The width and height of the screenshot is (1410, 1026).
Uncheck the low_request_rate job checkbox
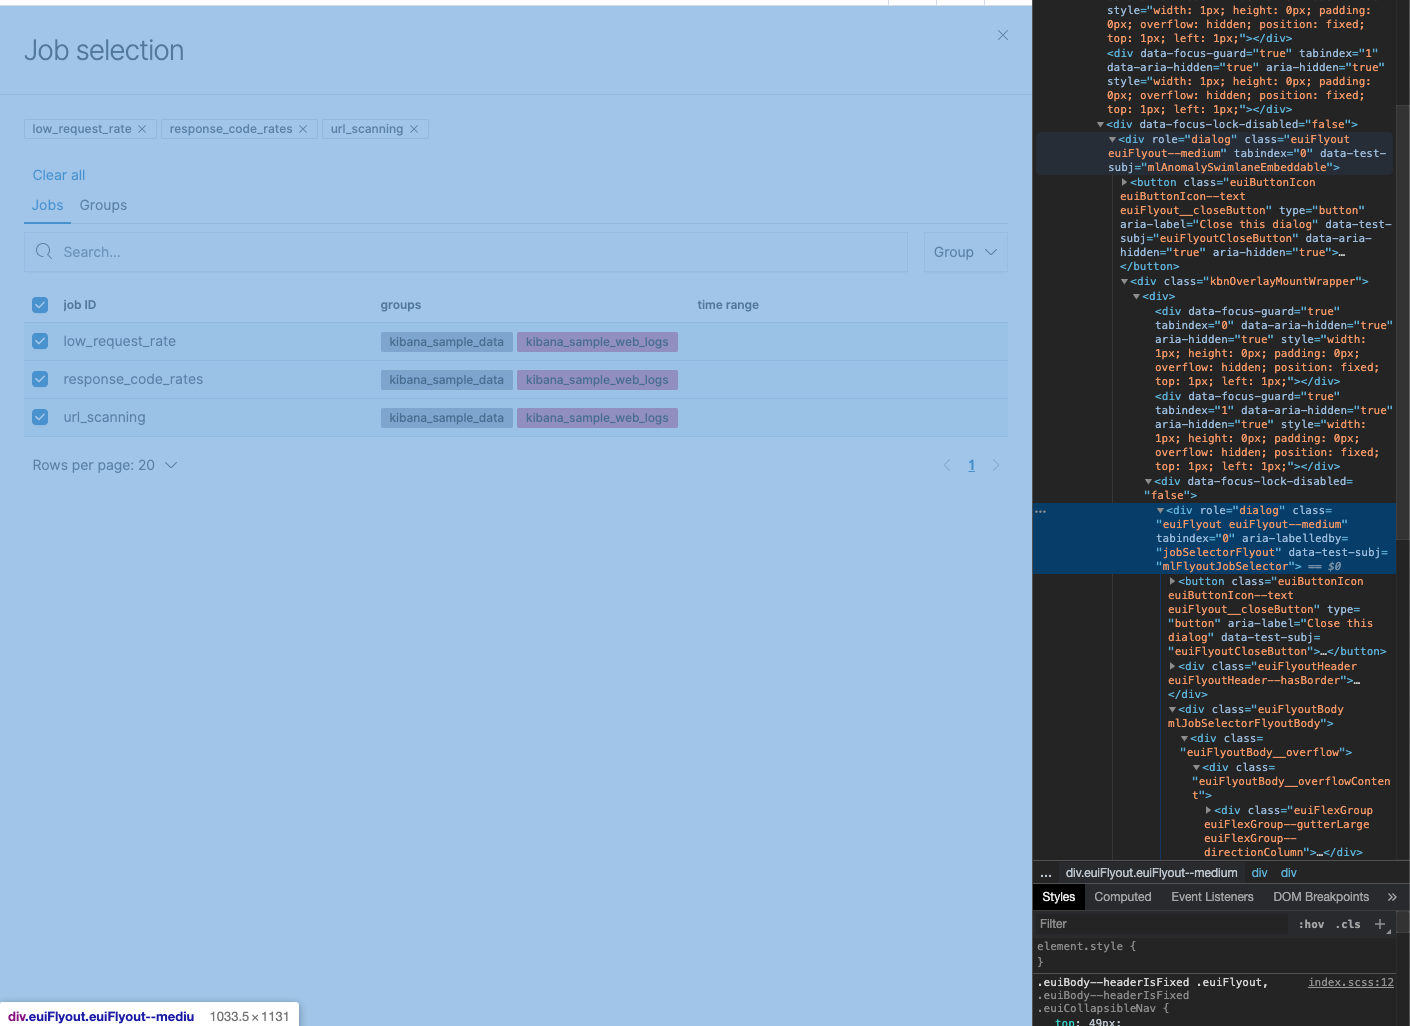point(39,341)
